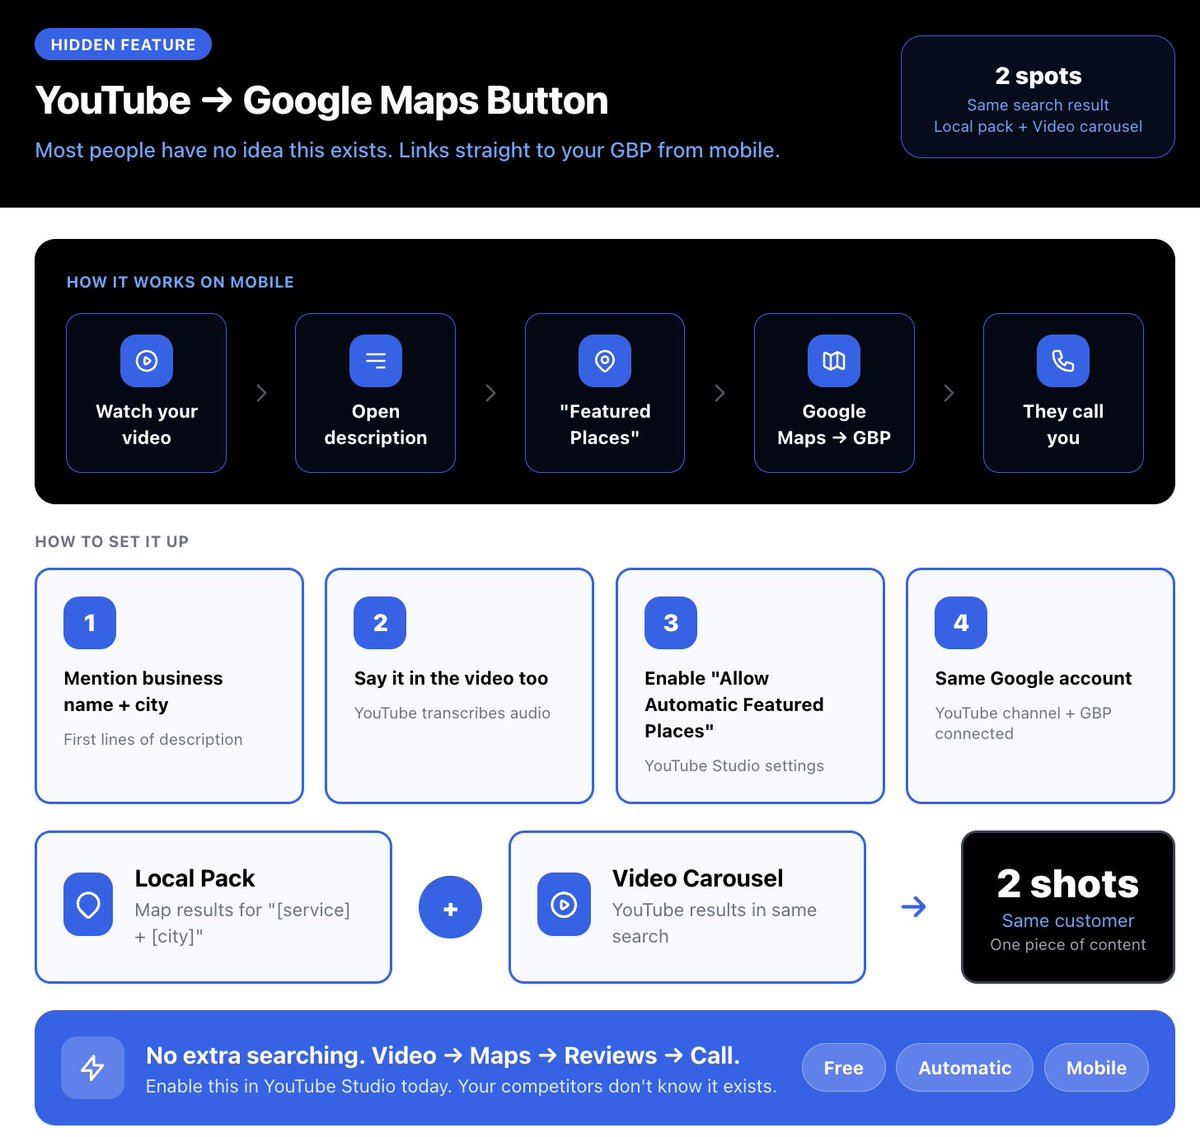Click the chevron after "Open description"

[x=490, y=393]
